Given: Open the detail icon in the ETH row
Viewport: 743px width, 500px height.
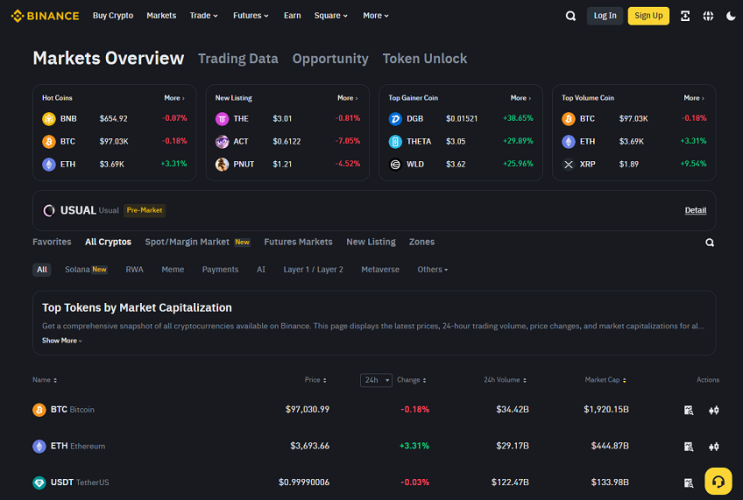Looking at the screenshot, I should coord(689,446).
